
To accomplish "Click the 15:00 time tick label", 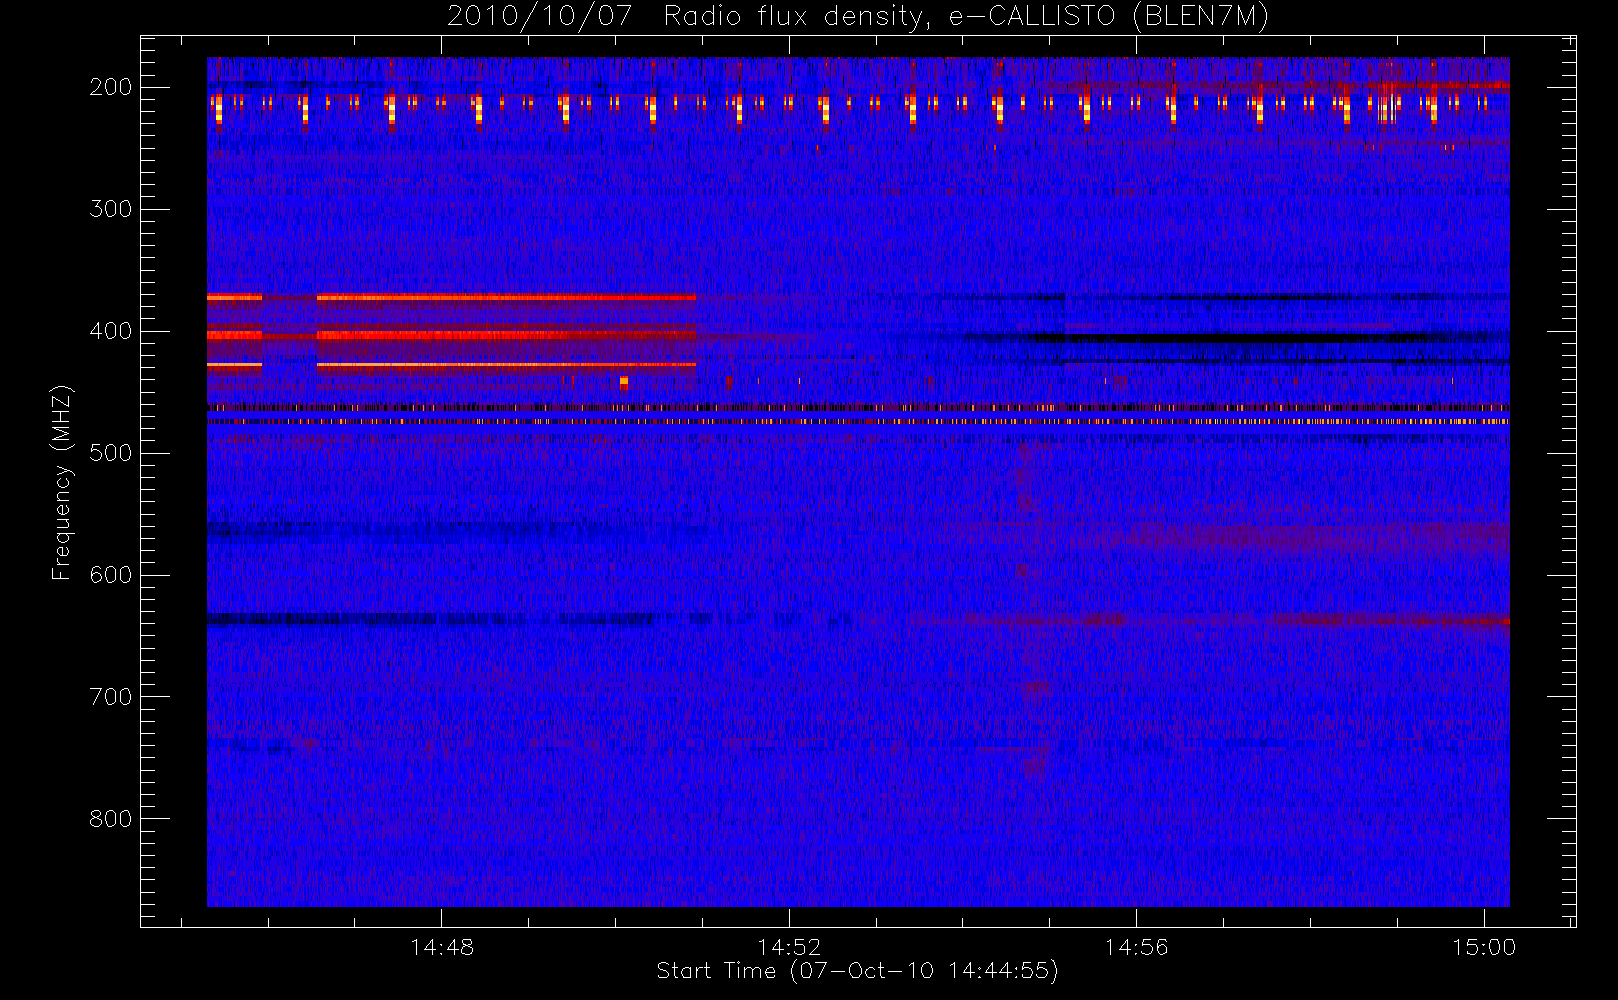I will click(x=1484, y=947).
